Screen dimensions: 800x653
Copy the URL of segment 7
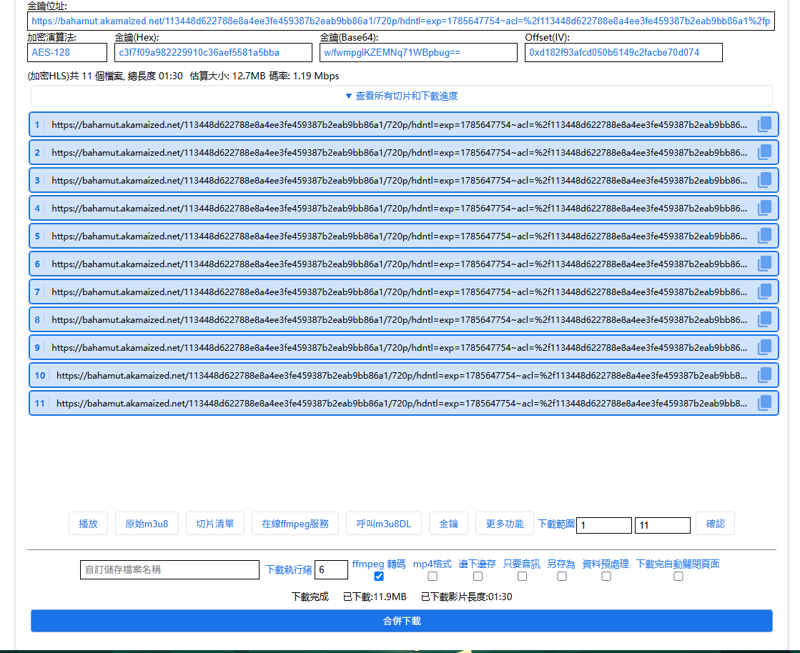764,292
